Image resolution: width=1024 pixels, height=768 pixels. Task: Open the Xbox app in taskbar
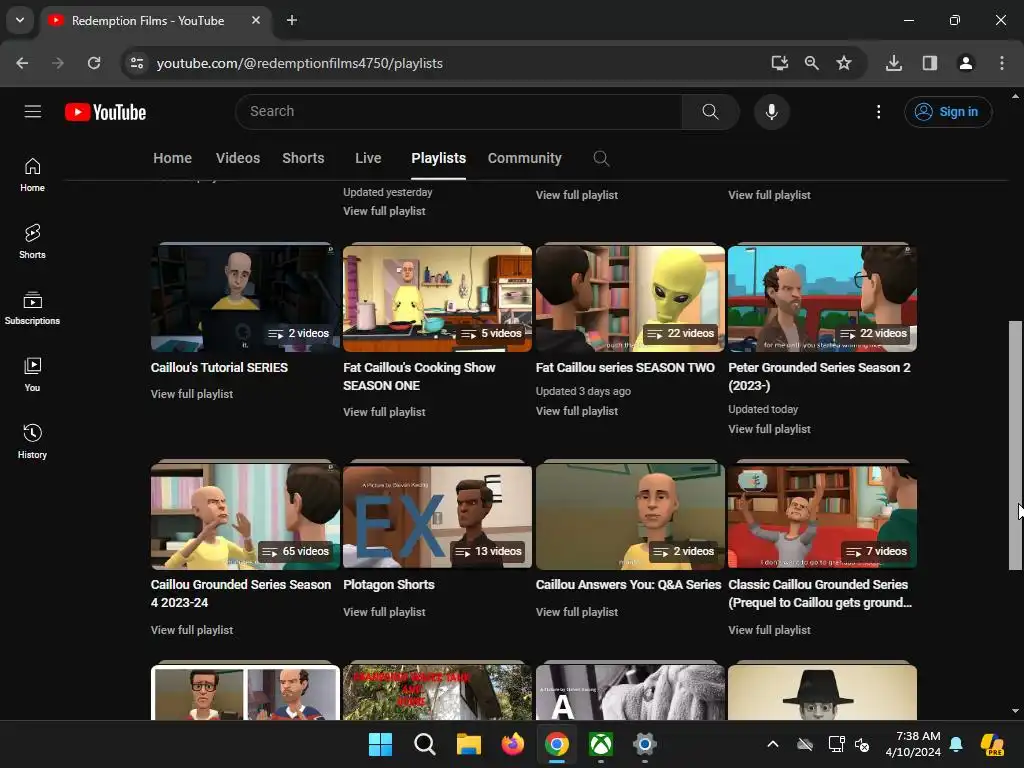pyautogui.click(x=601, y=744)
